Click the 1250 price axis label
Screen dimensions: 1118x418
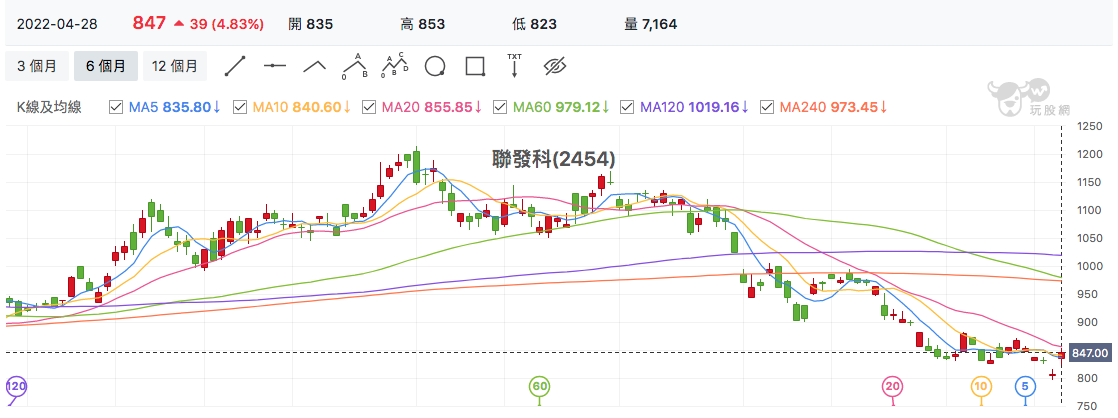(x=1089, y=126)
